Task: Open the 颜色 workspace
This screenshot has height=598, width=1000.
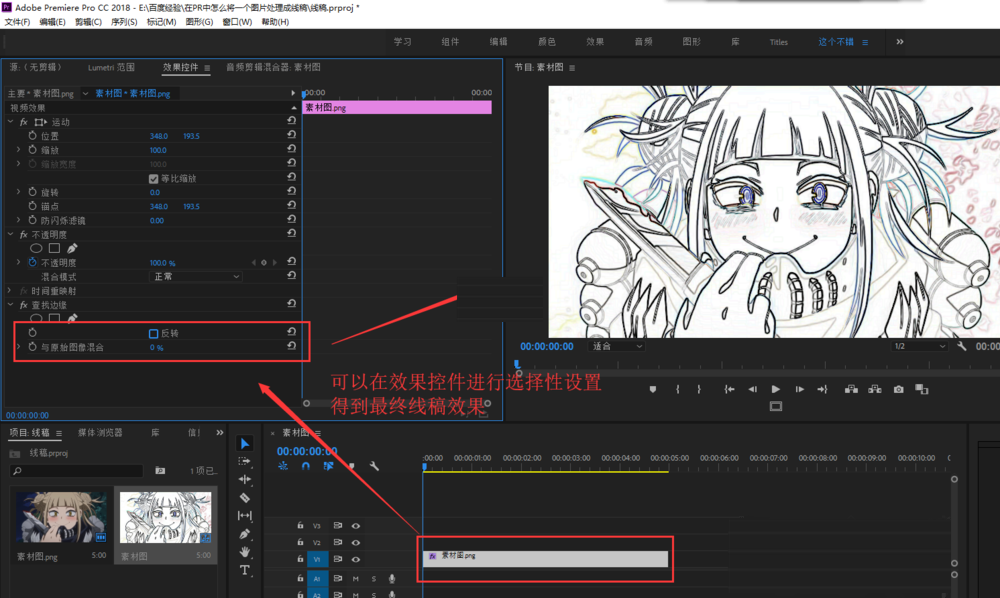Action: click(x=547, y=42)
